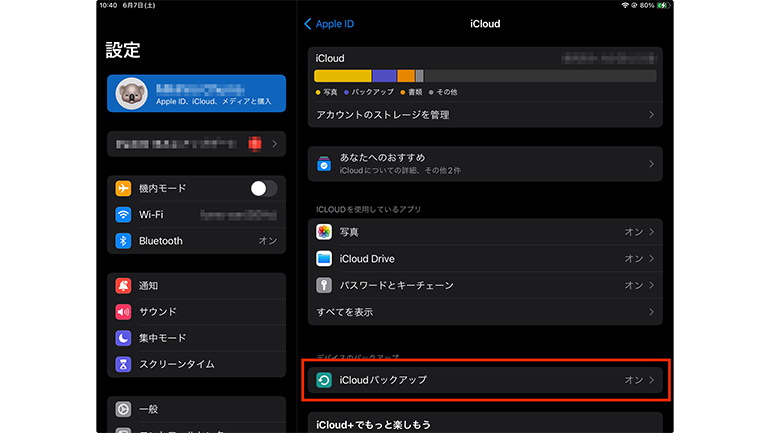770x433 pixels.
Task: Select Wi-Fi in settings sidebar
Action: pyautogui.click(x=196, y=215)
